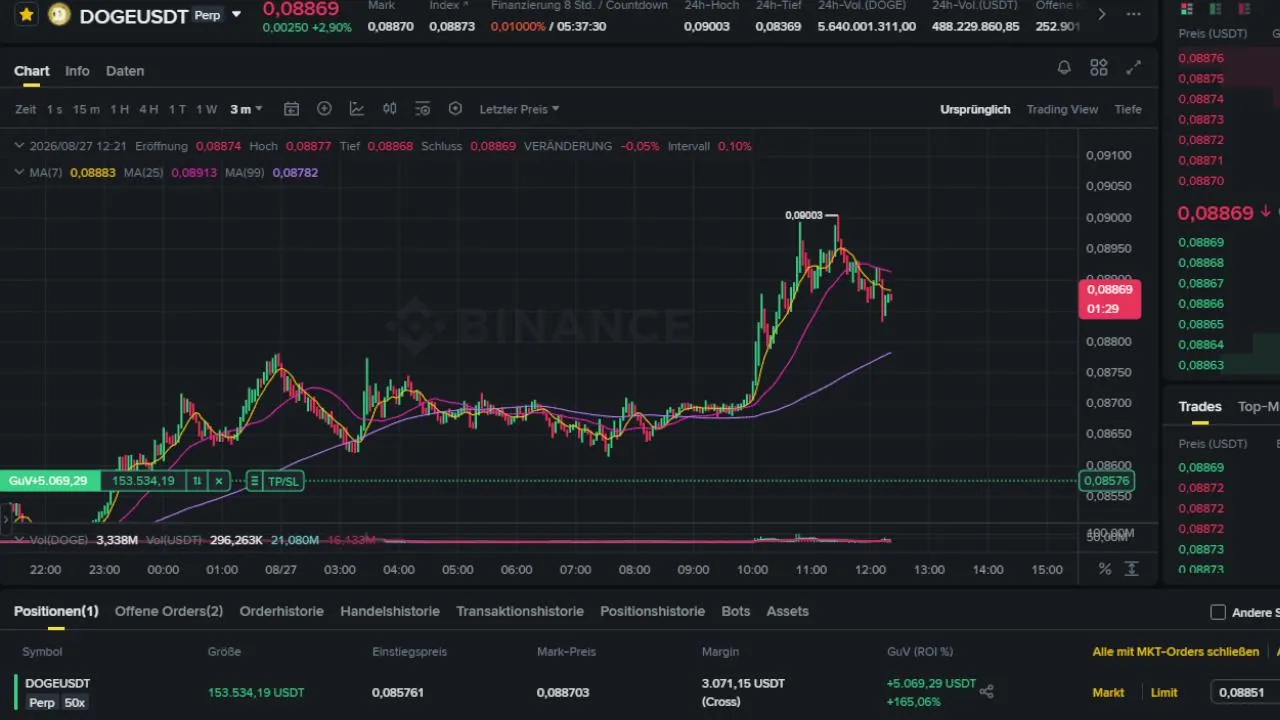Image resolution: width=1280 pixels, height=720 pixels.
Task: Switch to Ursprünglich chart mode
Action: coord(975,109)
